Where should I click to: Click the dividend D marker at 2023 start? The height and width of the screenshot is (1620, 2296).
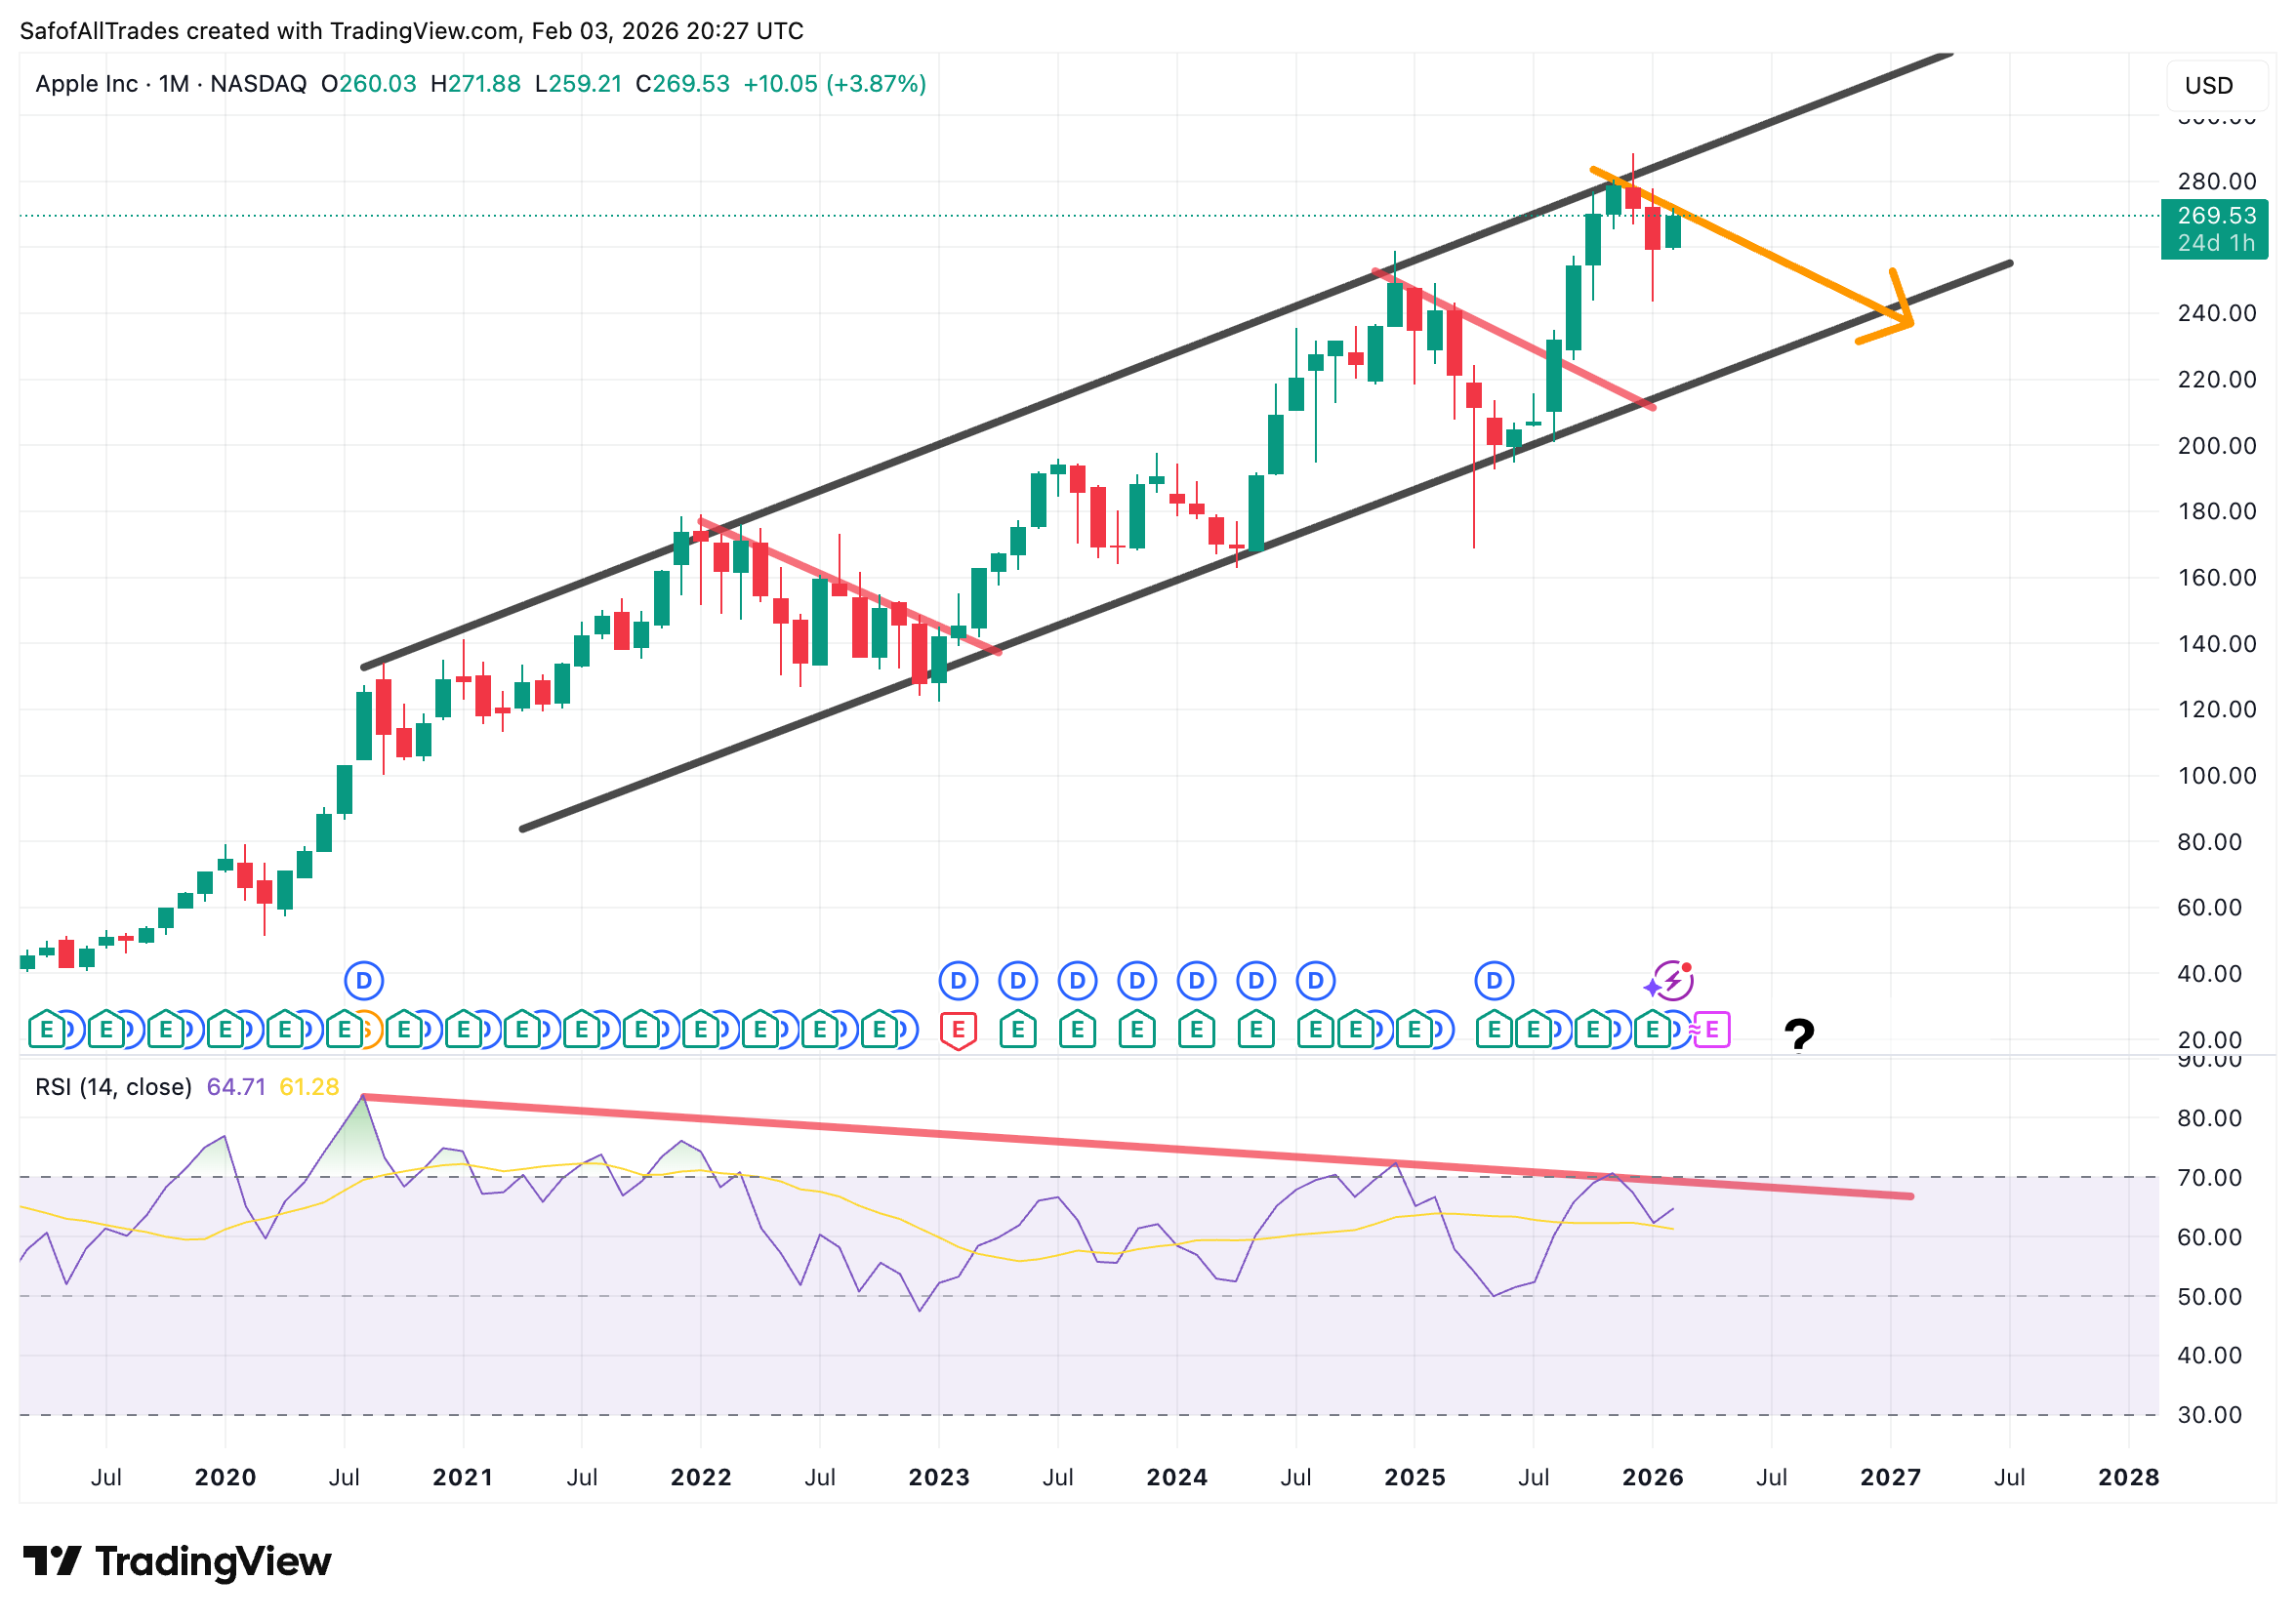click(x=958, y=981)
